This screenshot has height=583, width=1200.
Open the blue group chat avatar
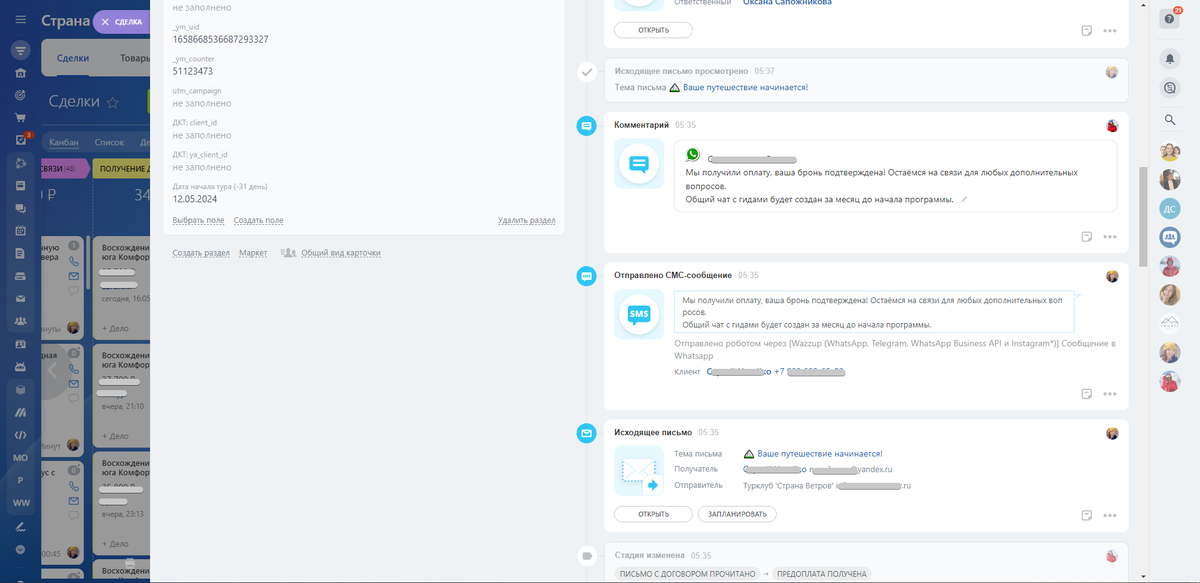[1170, 238]
